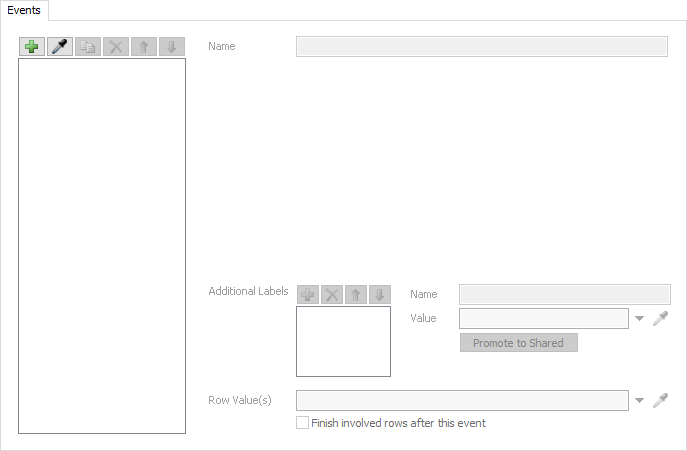Delete the selected additional label
Screen dimensions: 687x451
pos(332,294)
